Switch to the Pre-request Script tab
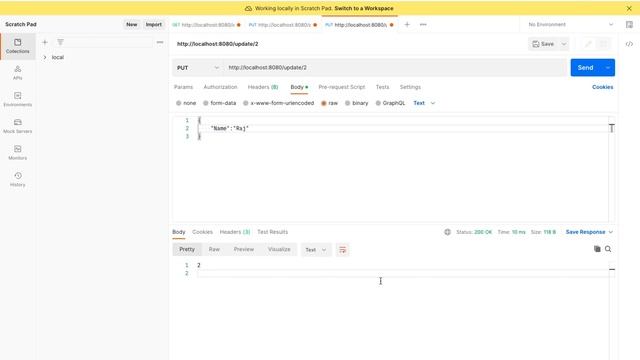 (342, 87)
